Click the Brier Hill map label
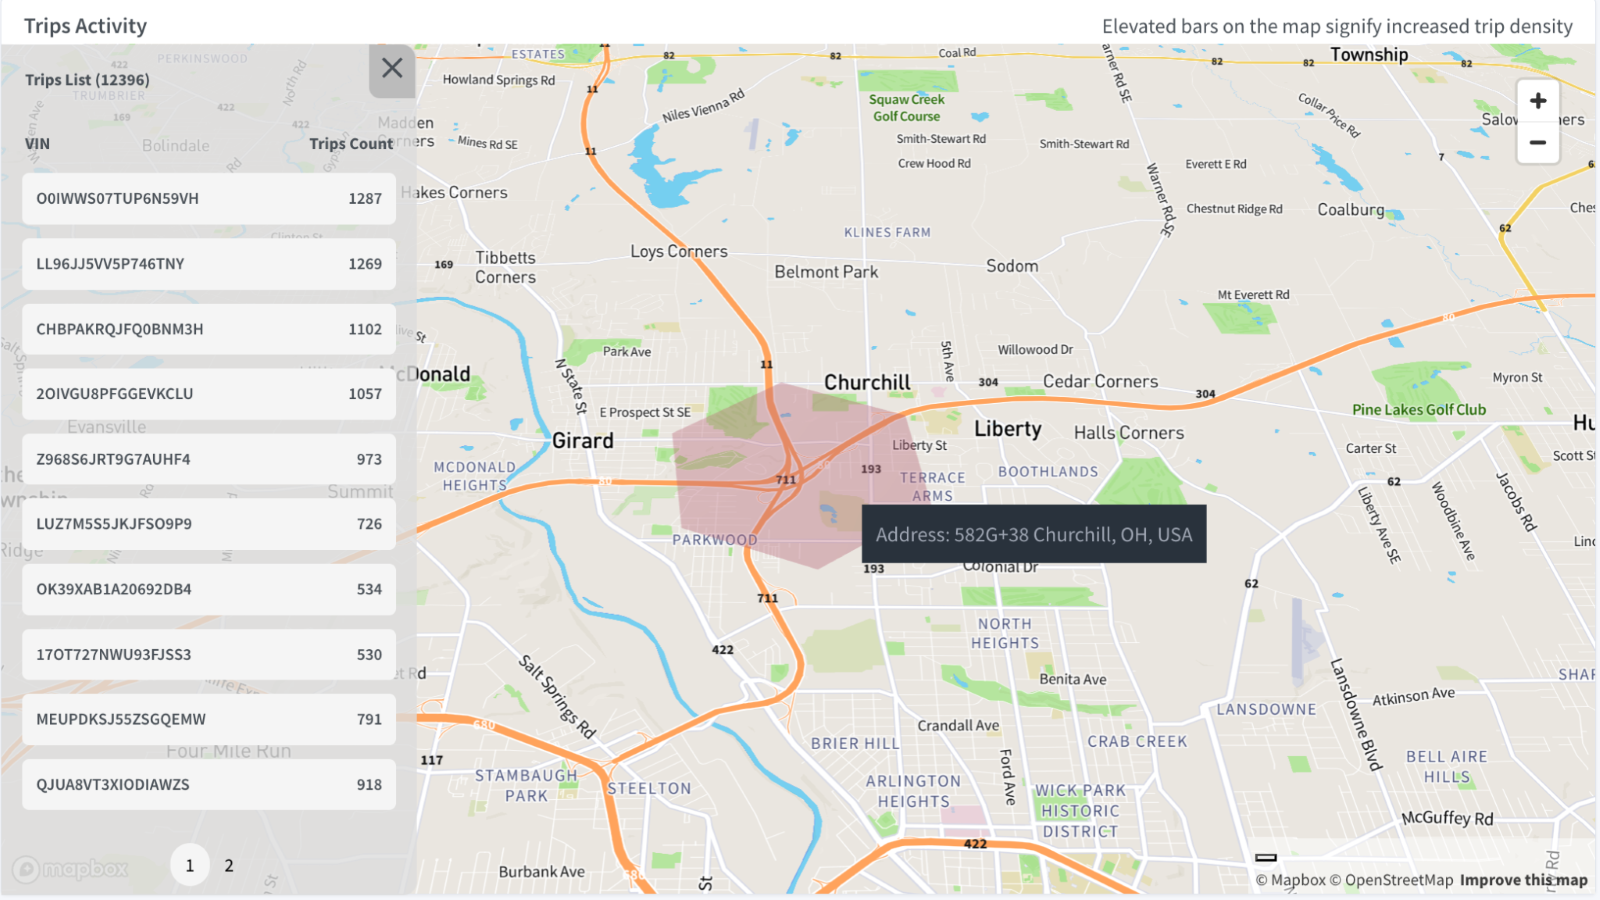Viewport: 1600px width, 900px height. tap(855, 744)
